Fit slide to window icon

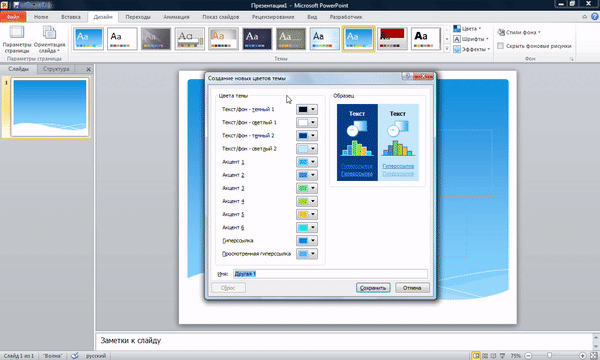pyautogui.click(x=593, y=356)
